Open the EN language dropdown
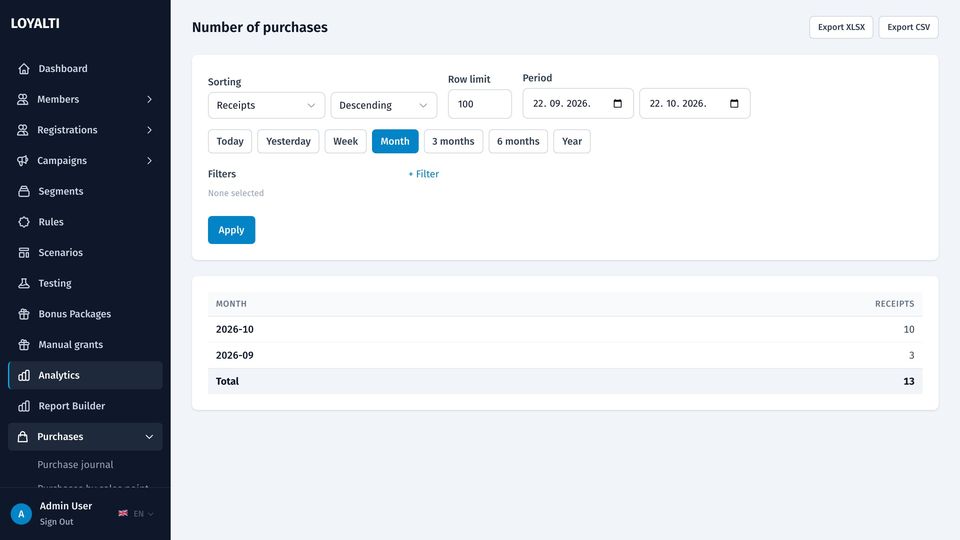The image size is (960, 540). [144, 514]
